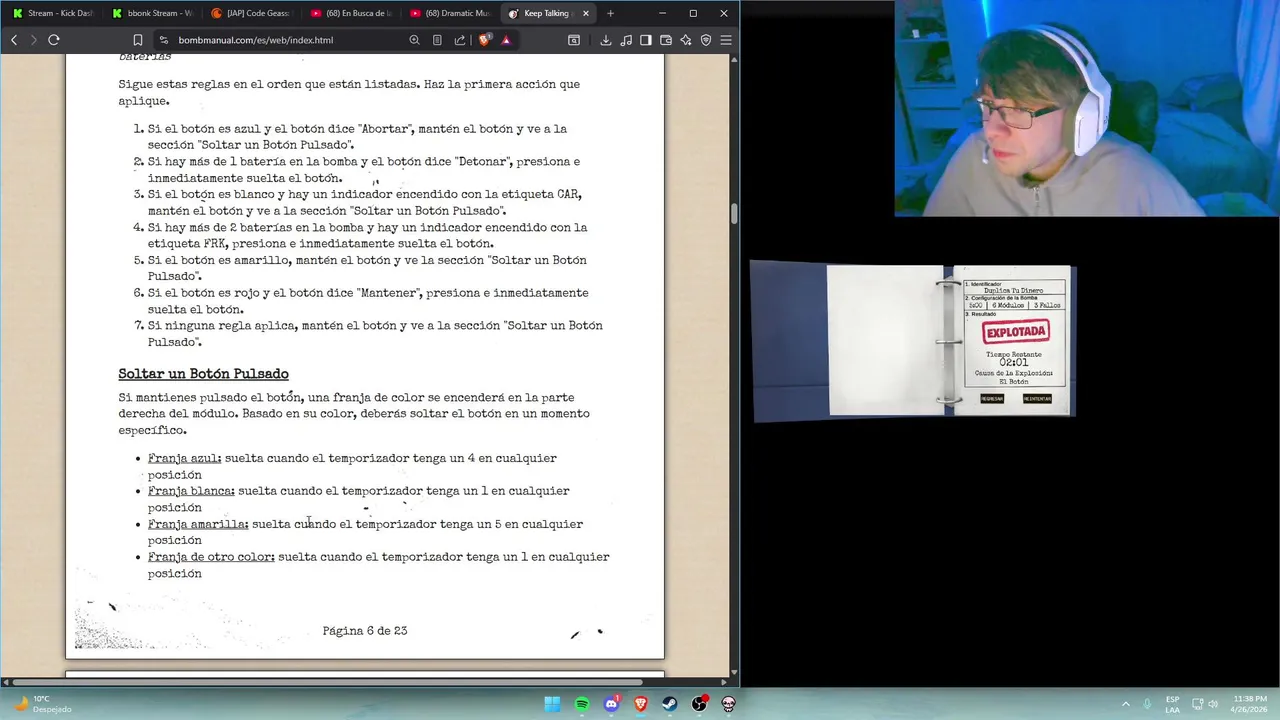Open the Brave VPN shield icon
The height and width of the screenshot is (720, 1280).
coord(706,40)
